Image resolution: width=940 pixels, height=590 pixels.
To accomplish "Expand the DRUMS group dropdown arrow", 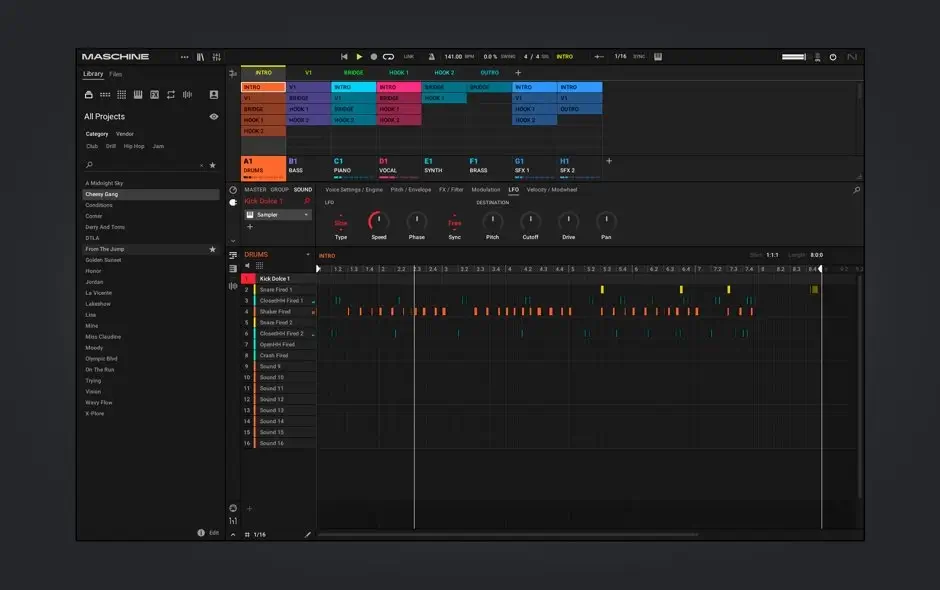I will (x=306, y=255).
